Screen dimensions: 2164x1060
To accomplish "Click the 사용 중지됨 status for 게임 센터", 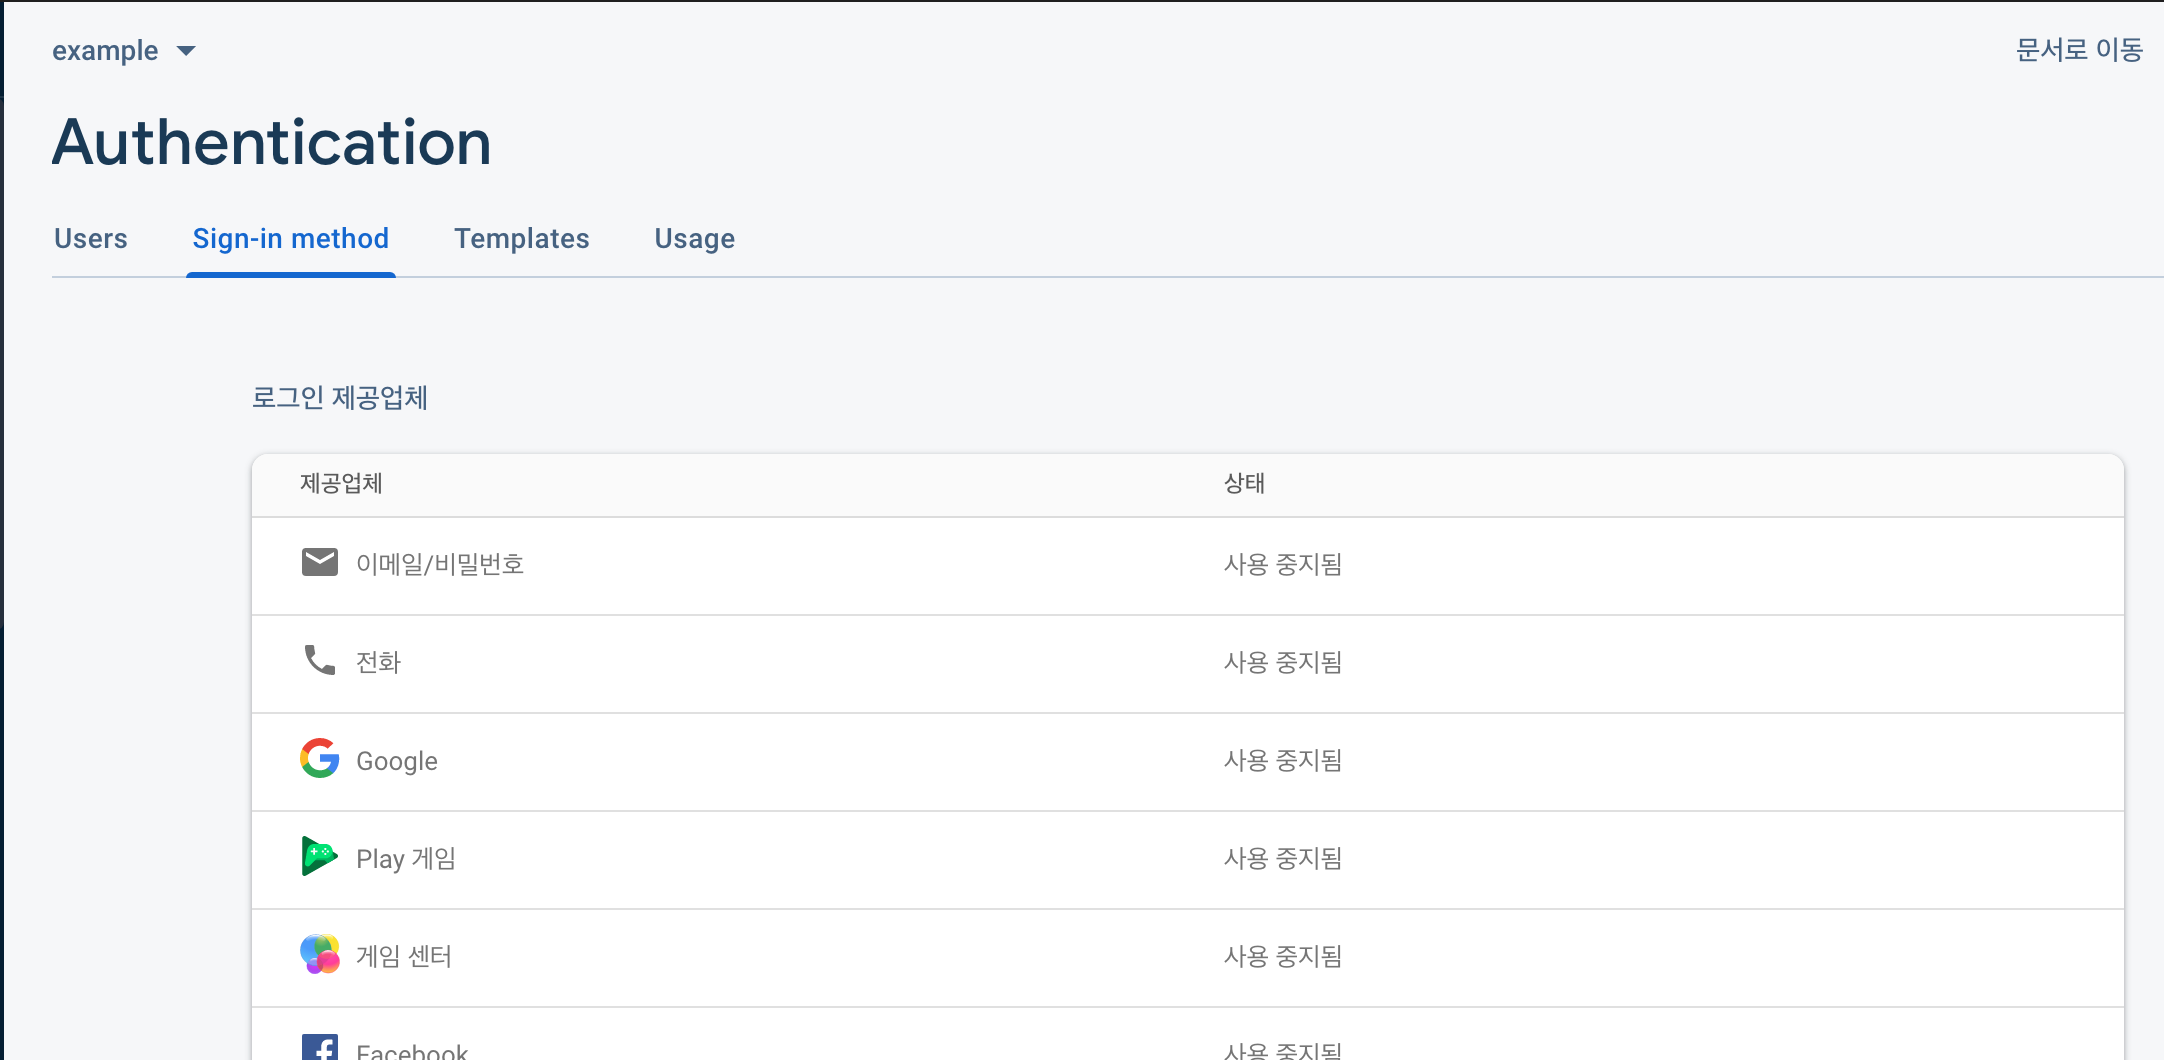I will pyautogui.click(x=1283, y=956).
